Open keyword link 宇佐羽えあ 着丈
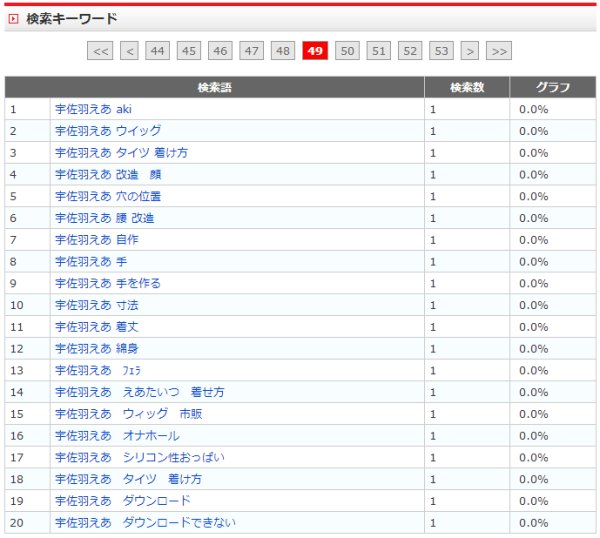The image size is (600, 538). coord(97,327)
